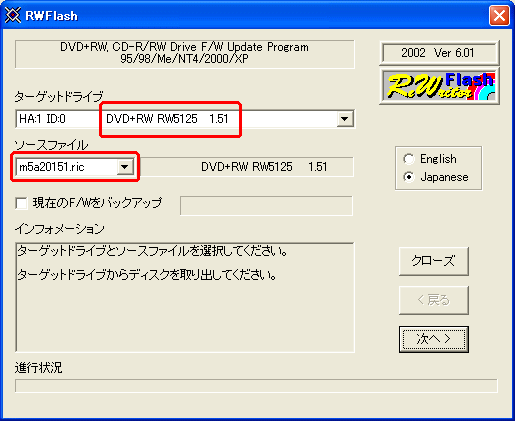This screenshot has height=421, width=515.
Task: Click the クローズ button
Action: [434, 261]
